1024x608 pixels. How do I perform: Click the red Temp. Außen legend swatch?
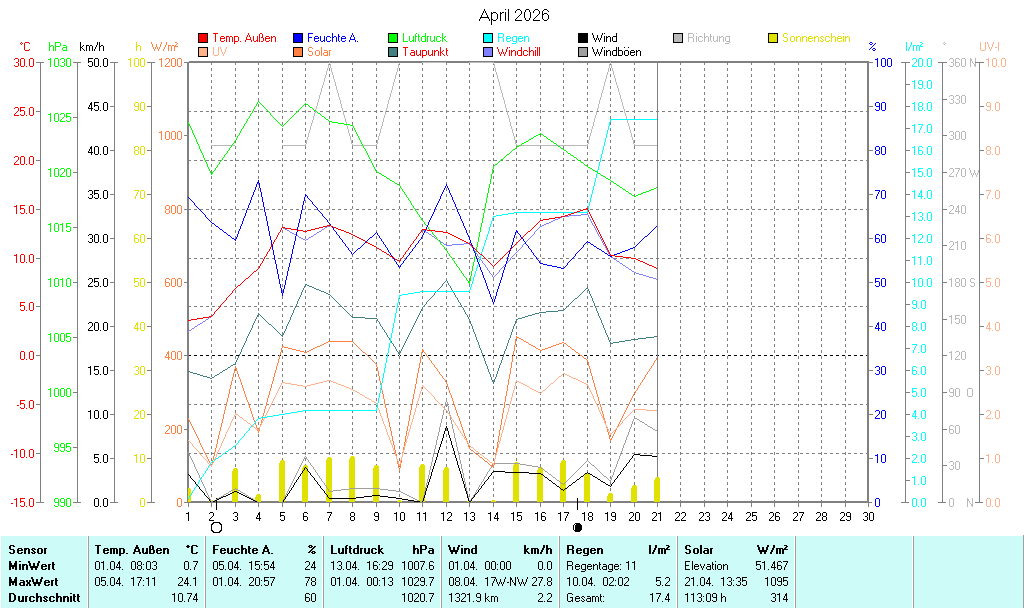(x=204, y=39)
